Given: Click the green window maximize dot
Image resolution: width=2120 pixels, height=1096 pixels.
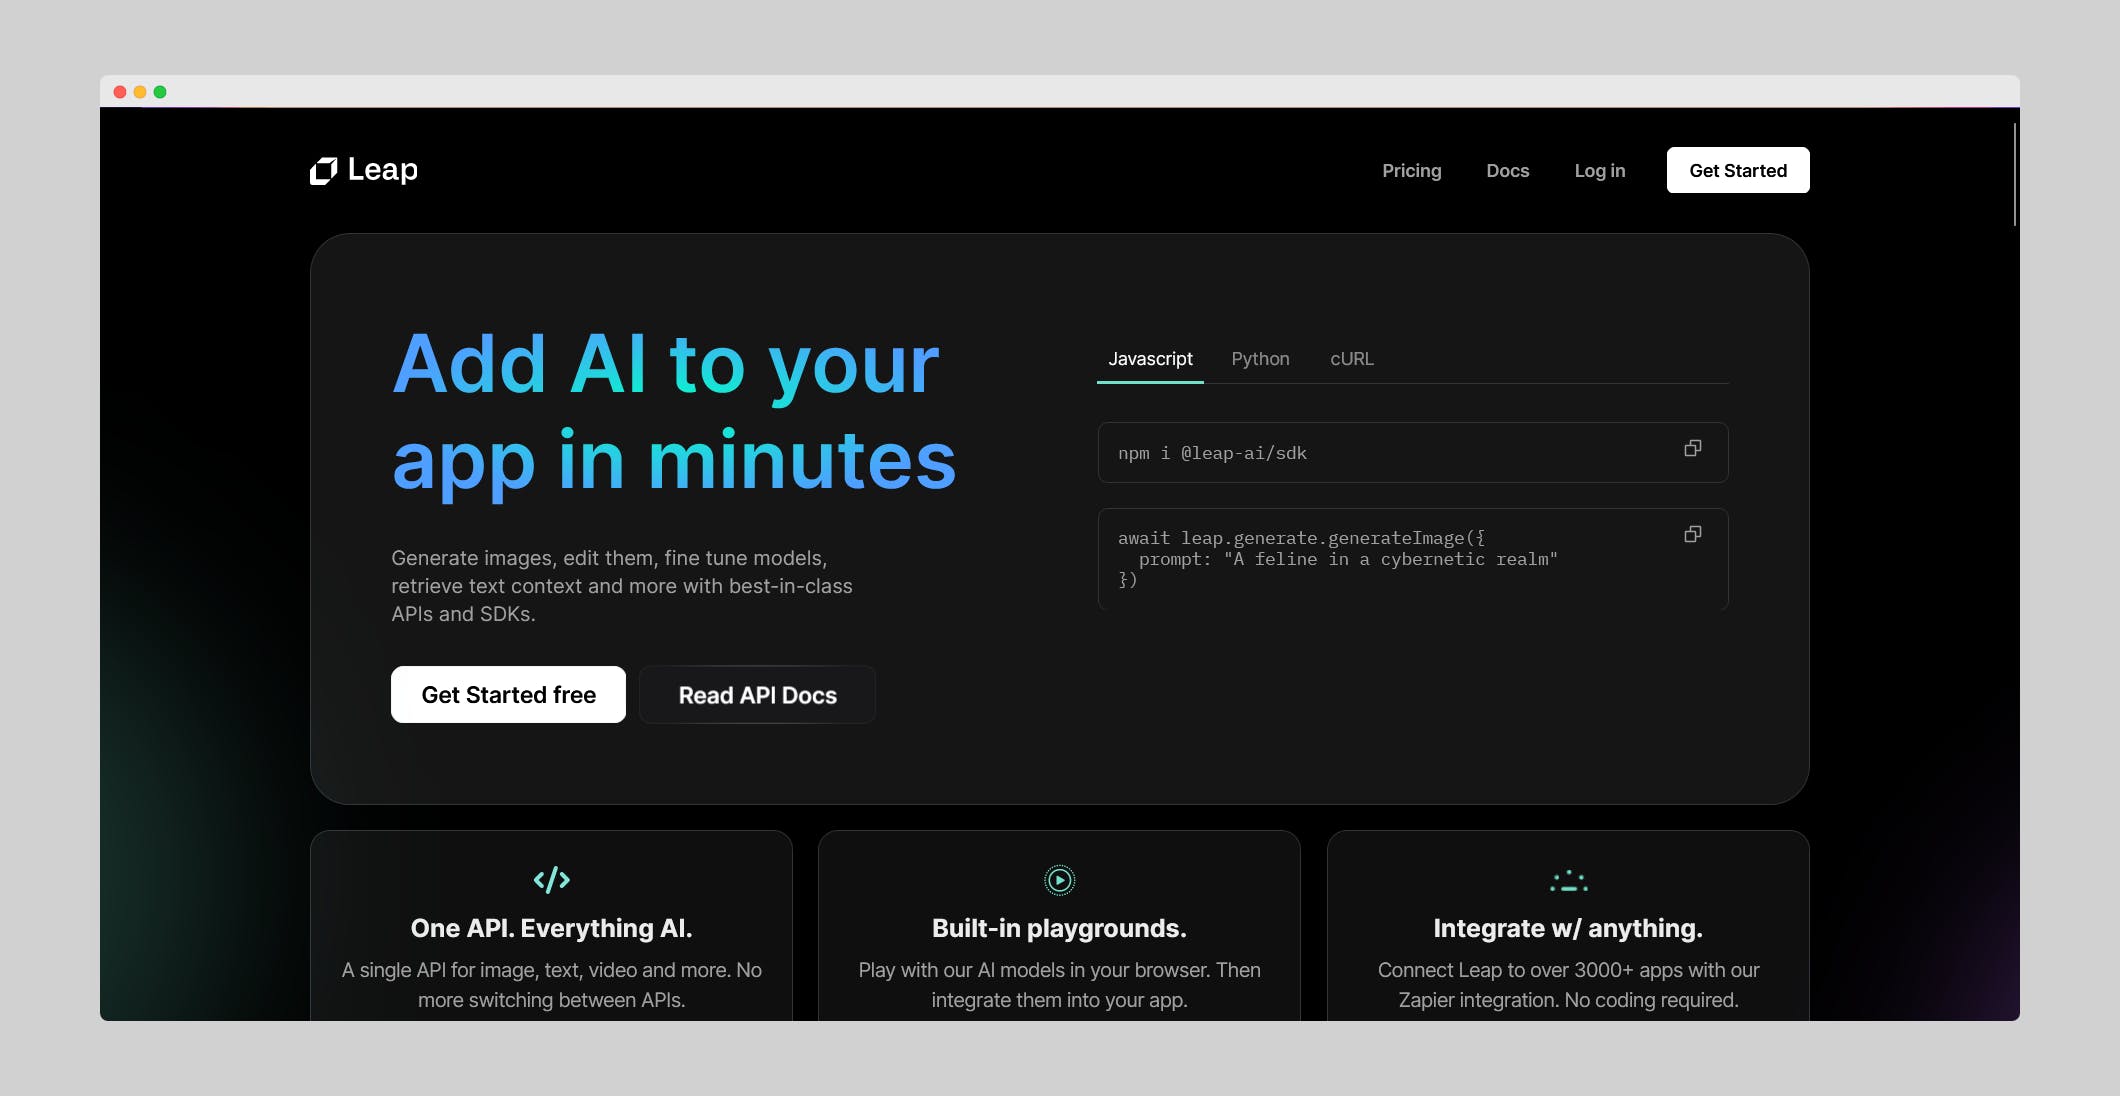Looking at the screenshot, I should 160,92.
